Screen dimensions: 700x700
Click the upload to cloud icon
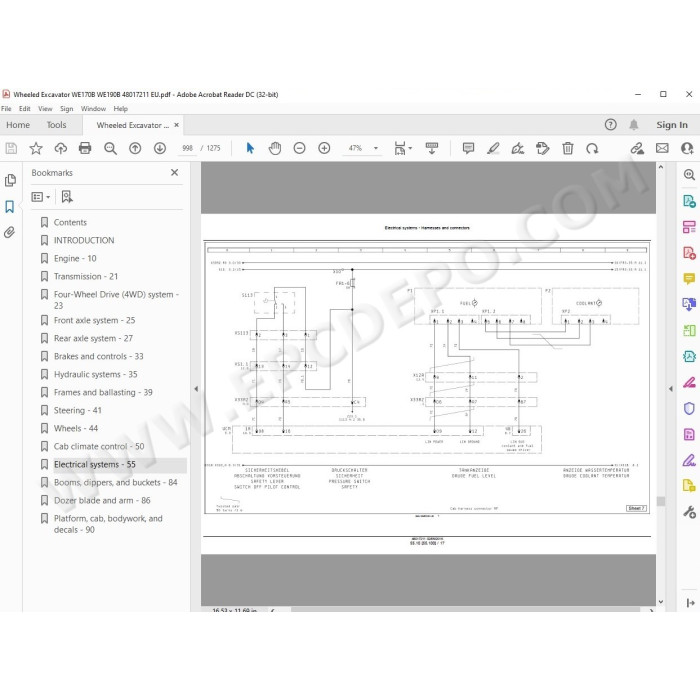point(61,148)
